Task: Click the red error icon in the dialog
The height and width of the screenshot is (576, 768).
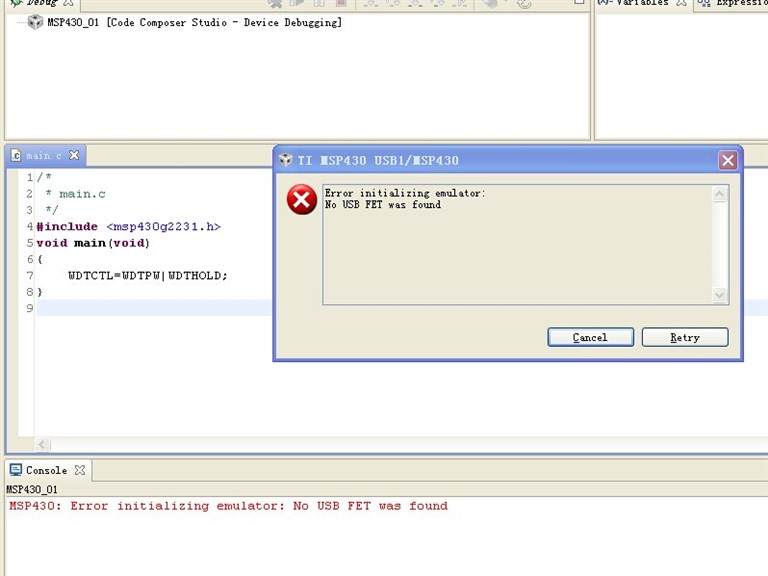Action: [302, 199]
